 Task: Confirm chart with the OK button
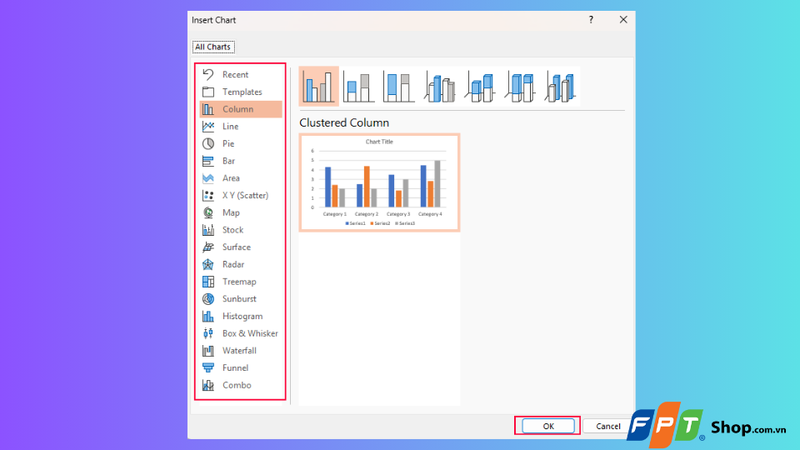548,426
